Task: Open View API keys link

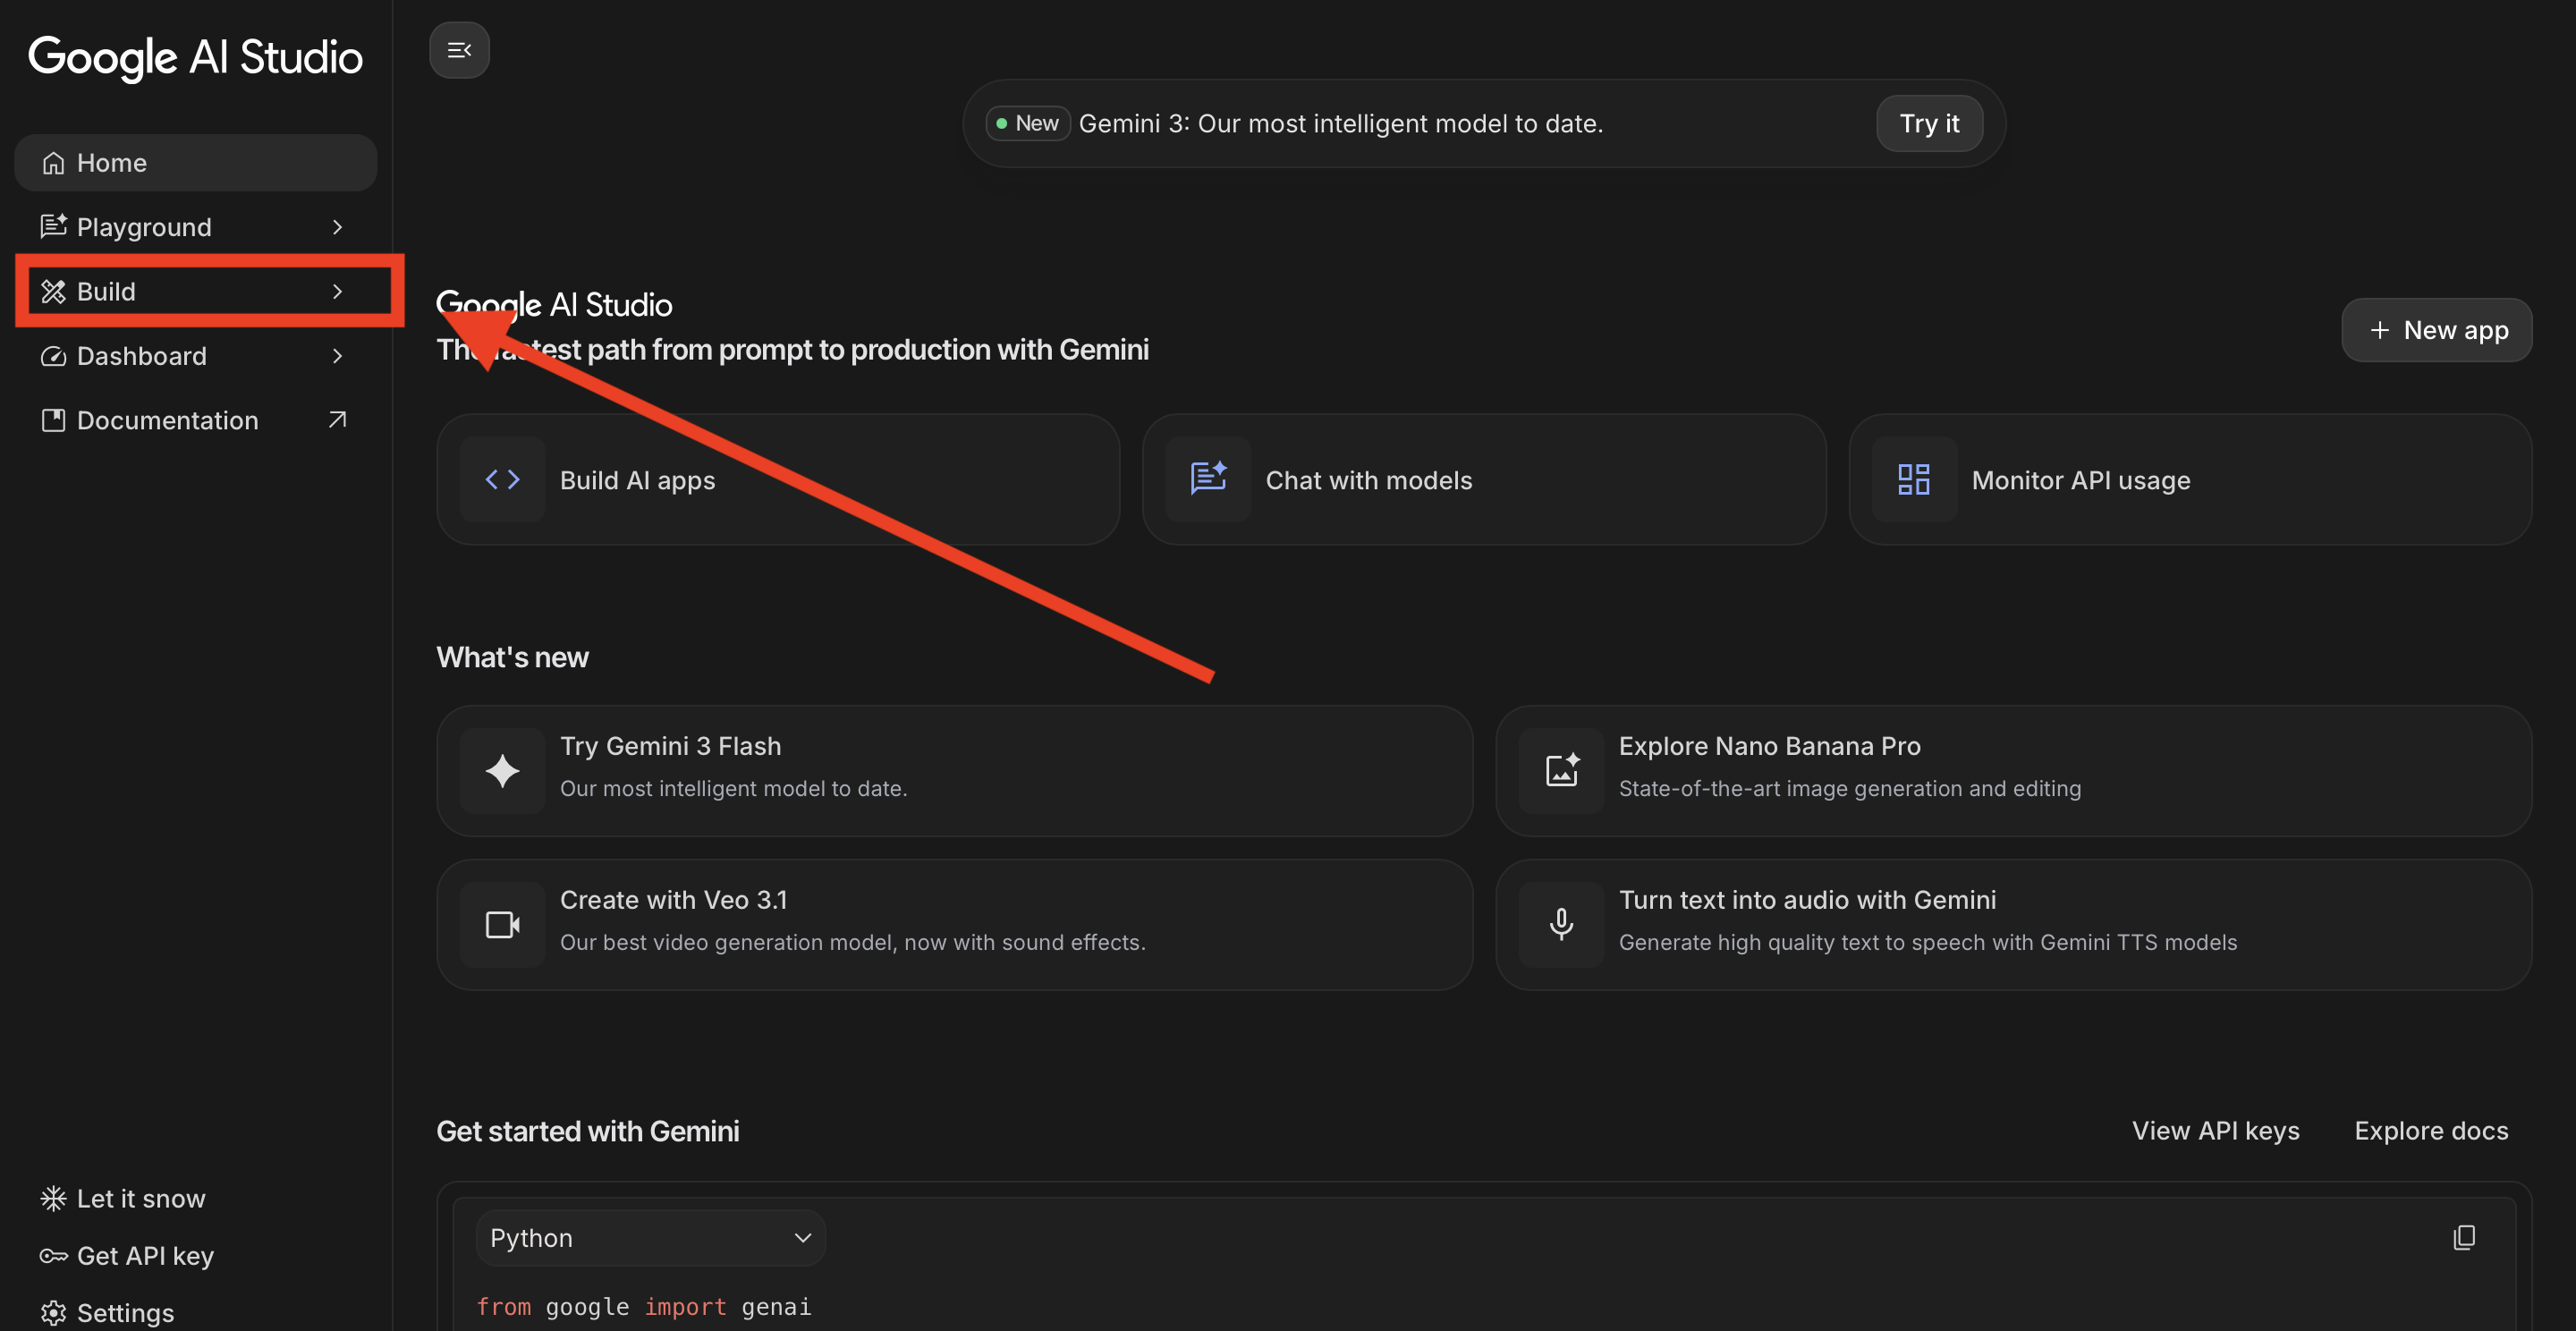Action: click(2215, 1131)
